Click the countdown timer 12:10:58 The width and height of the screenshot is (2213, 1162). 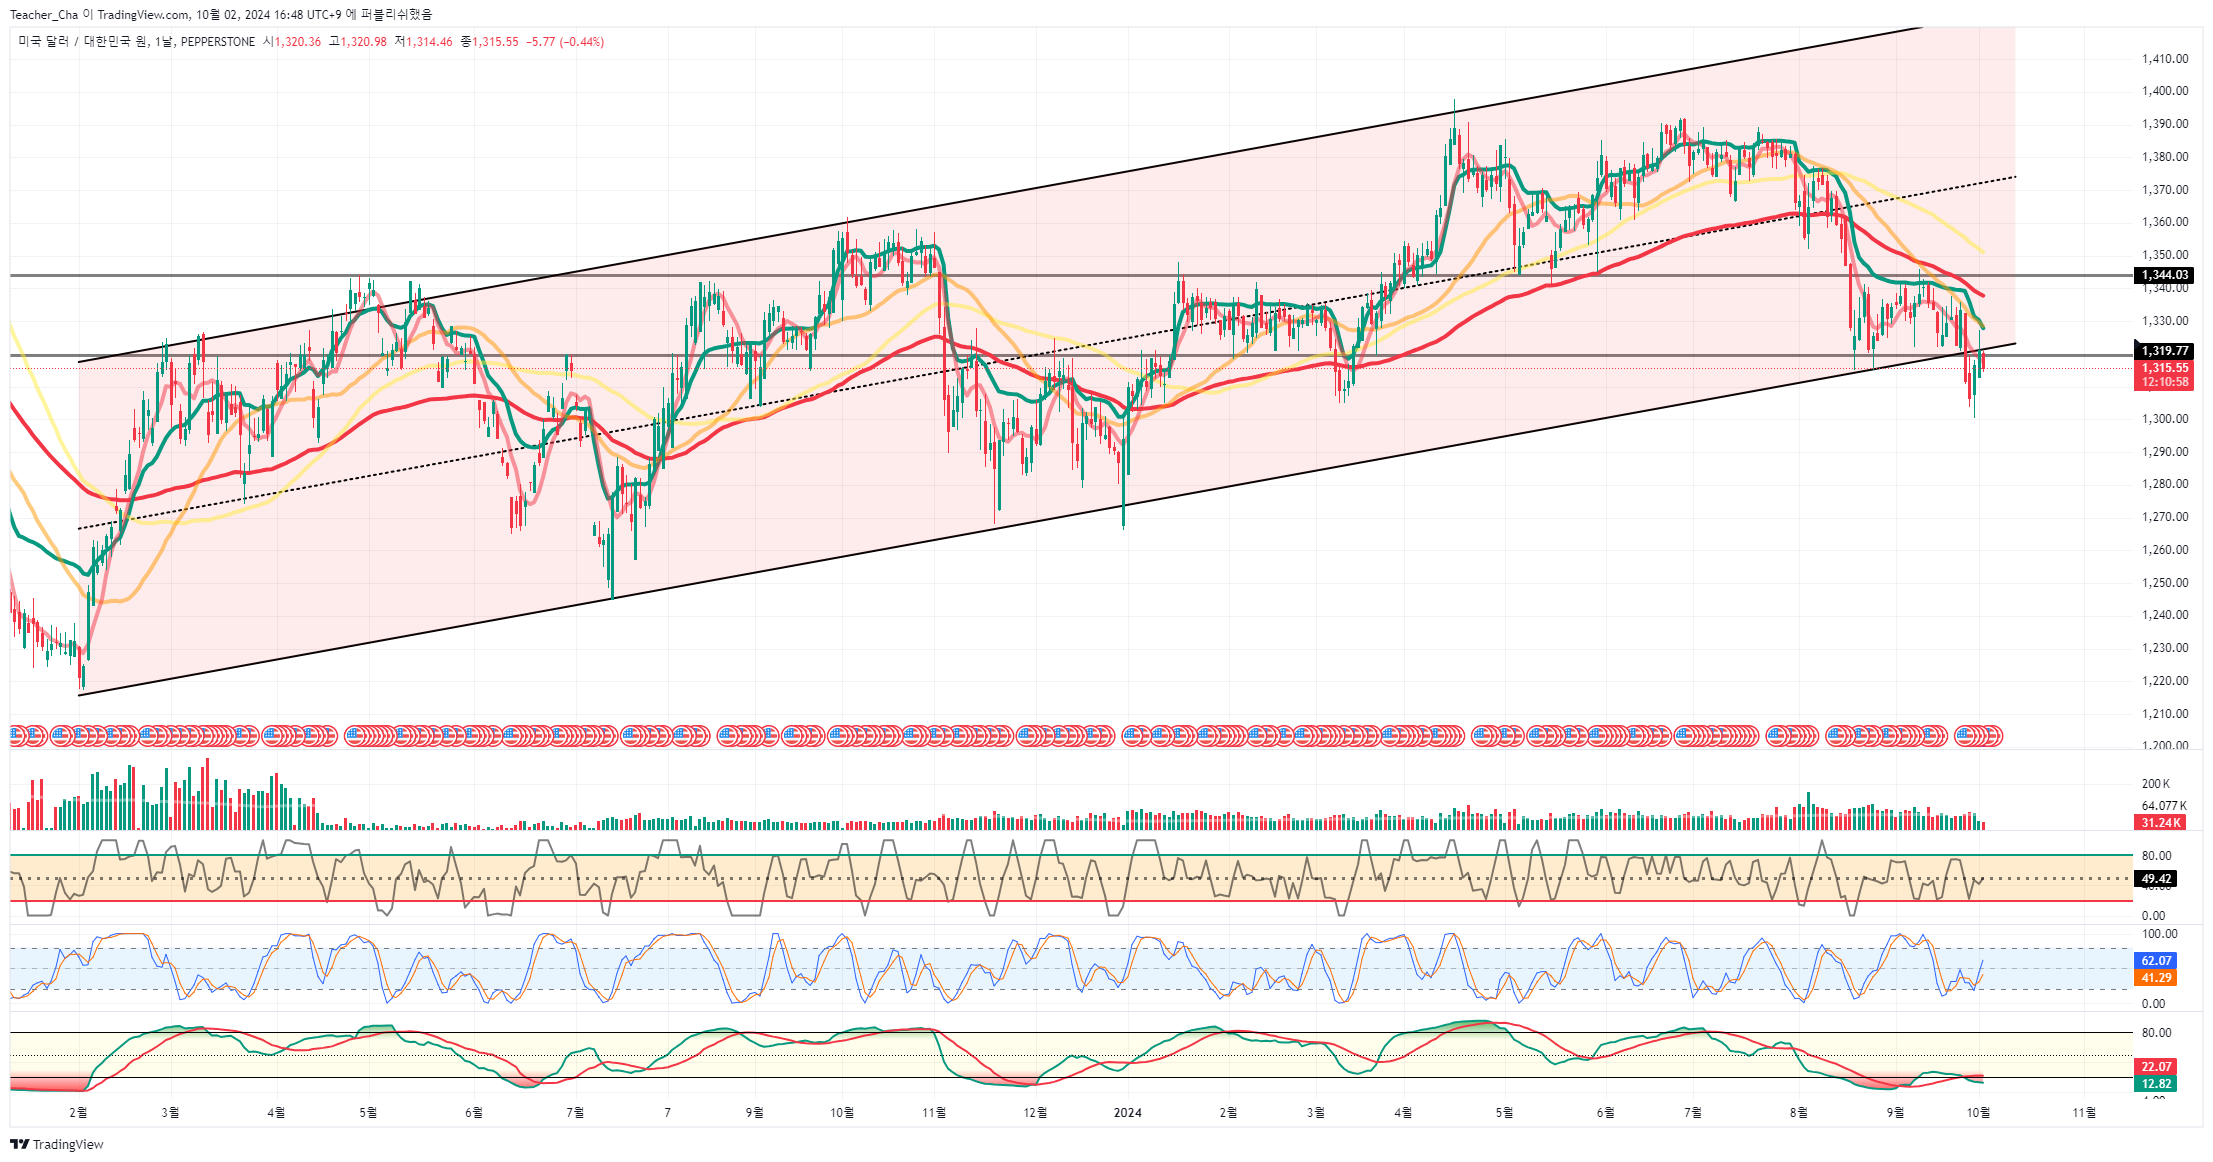point(2164,382)
